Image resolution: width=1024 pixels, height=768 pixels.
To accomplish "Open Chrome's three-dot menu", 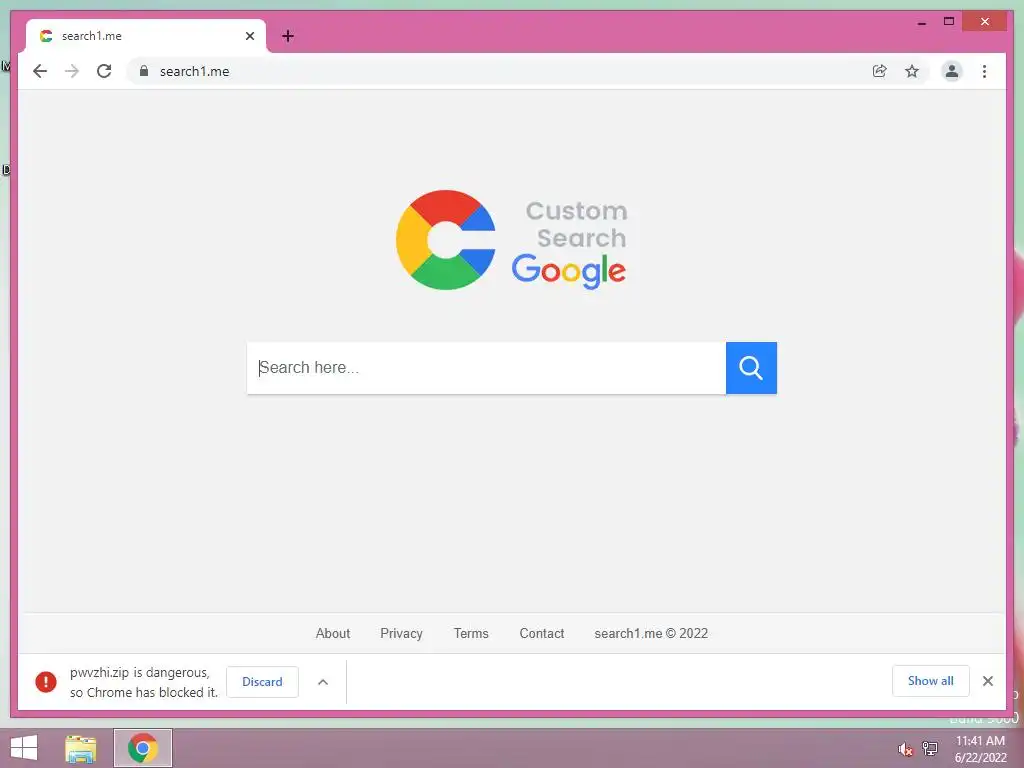I will click(x=984, y=71).
